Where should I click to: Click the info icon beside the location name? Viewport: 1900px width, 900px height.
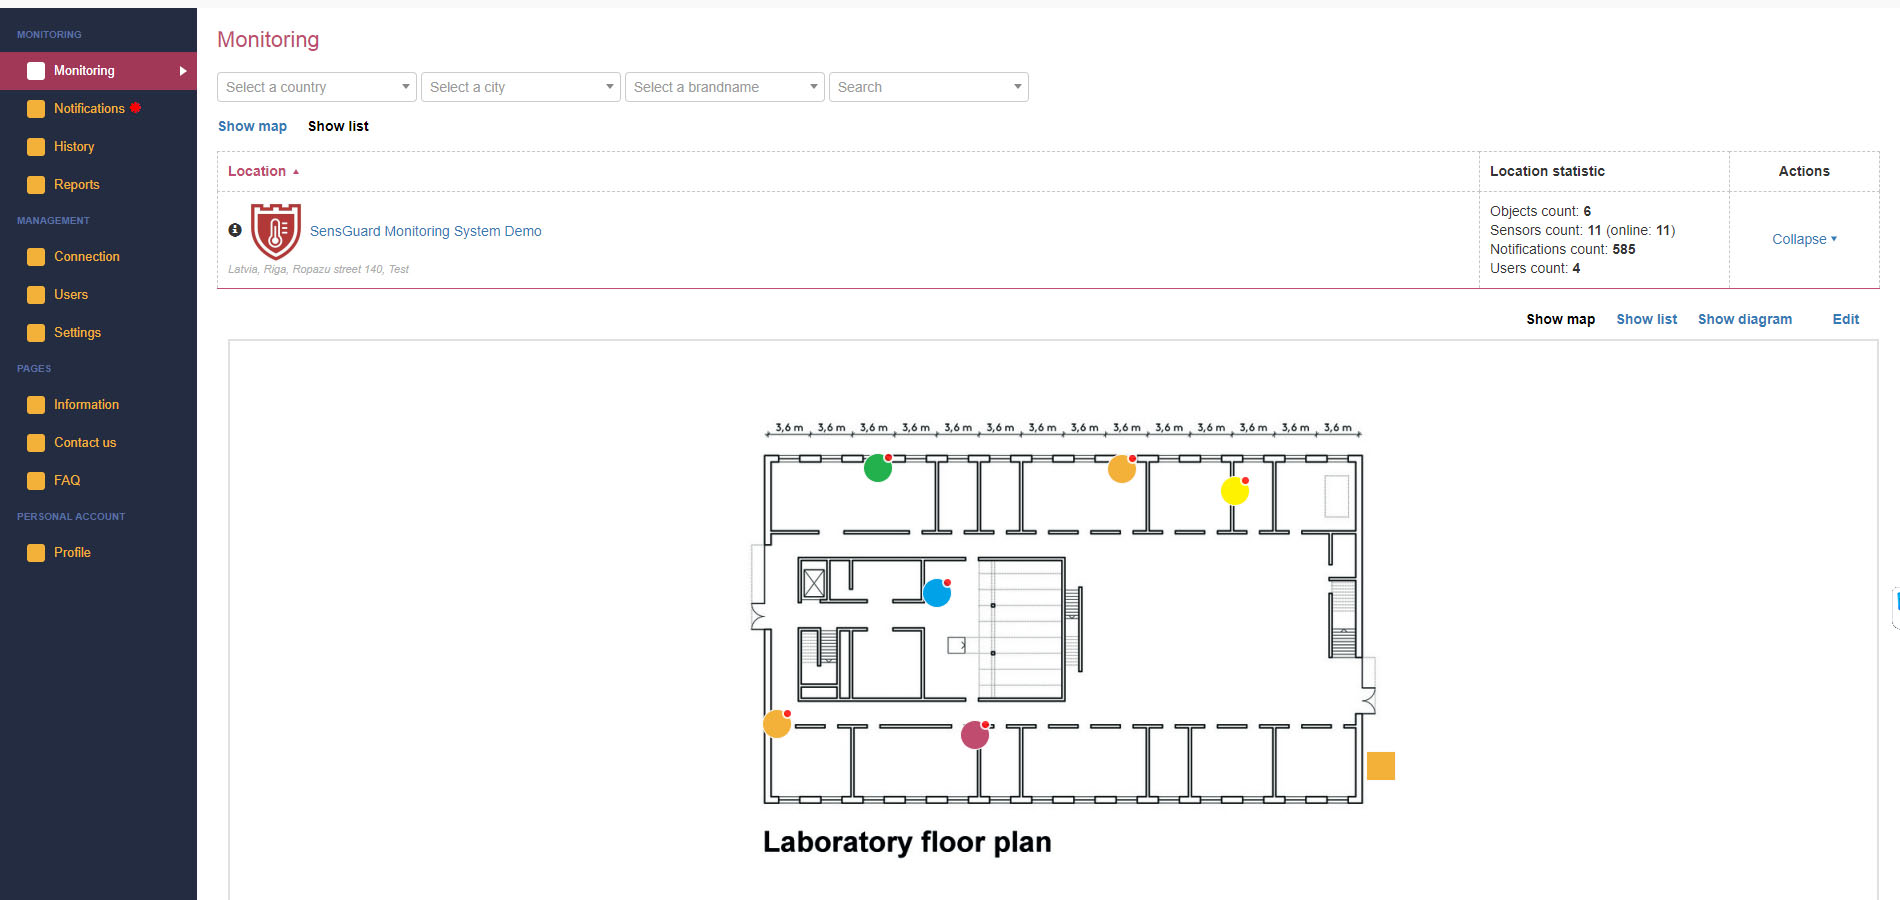(235, 229)
